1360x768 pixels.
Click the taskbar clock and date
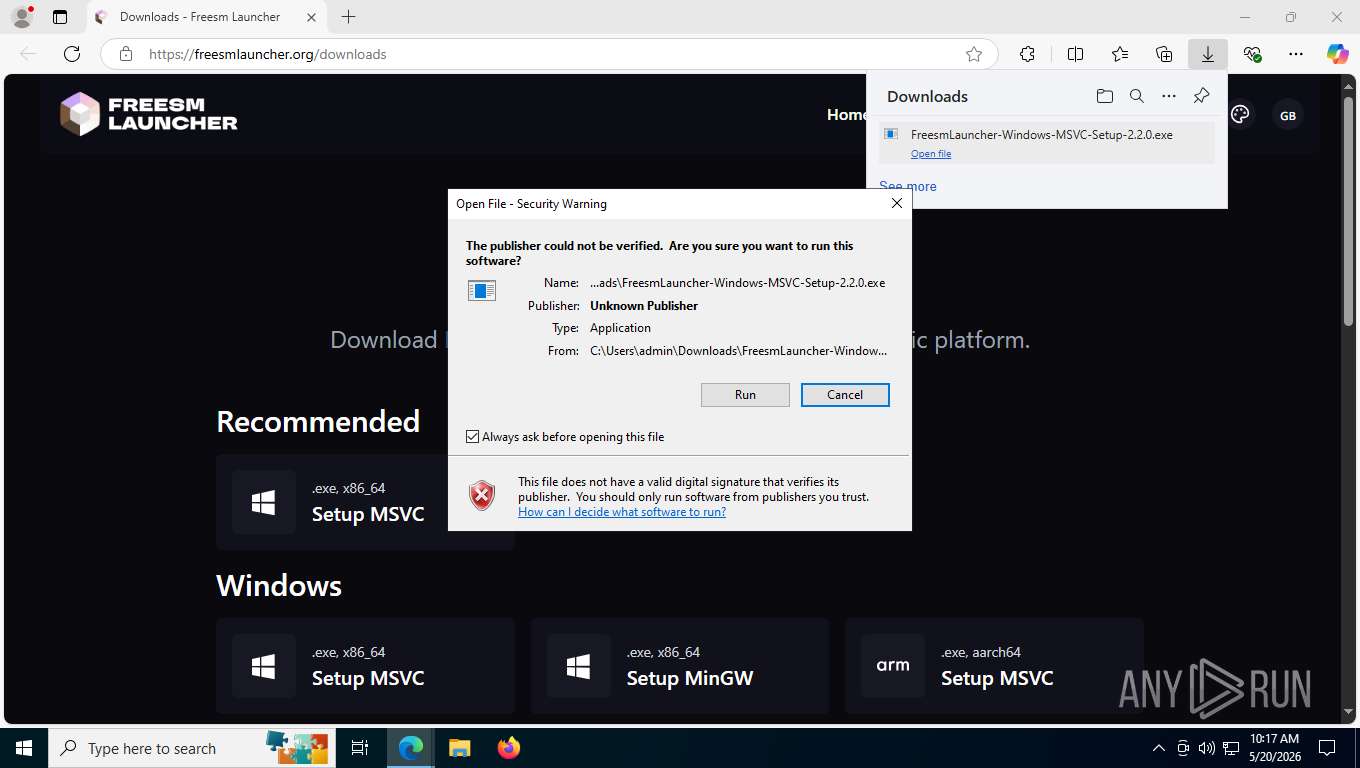click(x=1274, y=748)
